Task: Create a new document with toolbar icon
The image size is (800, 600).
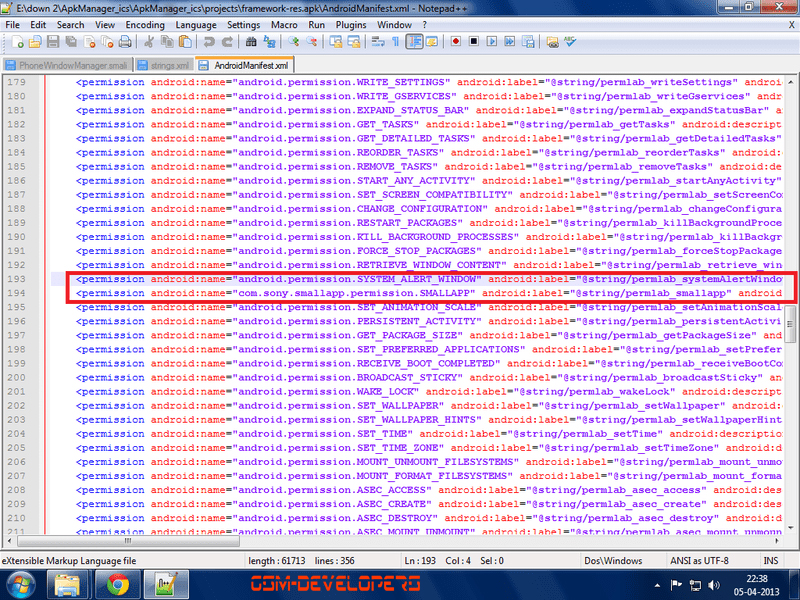Action: 17,42
